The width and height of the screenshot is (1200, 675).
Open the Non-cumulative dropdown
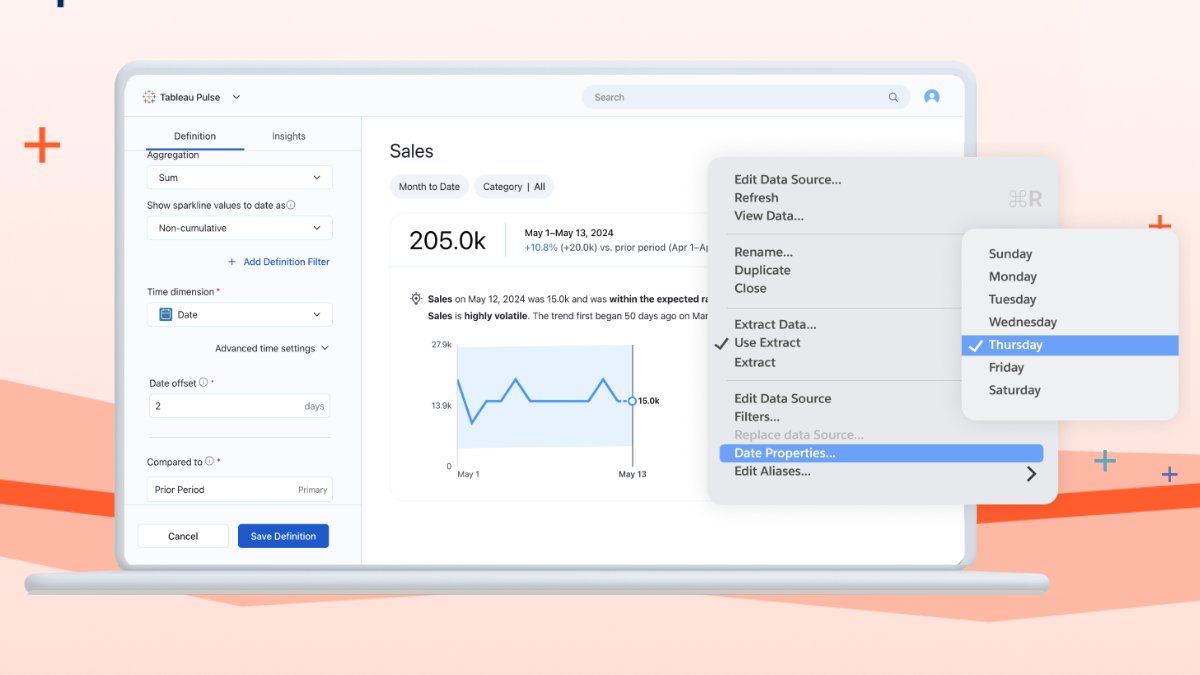pos(240,228)
